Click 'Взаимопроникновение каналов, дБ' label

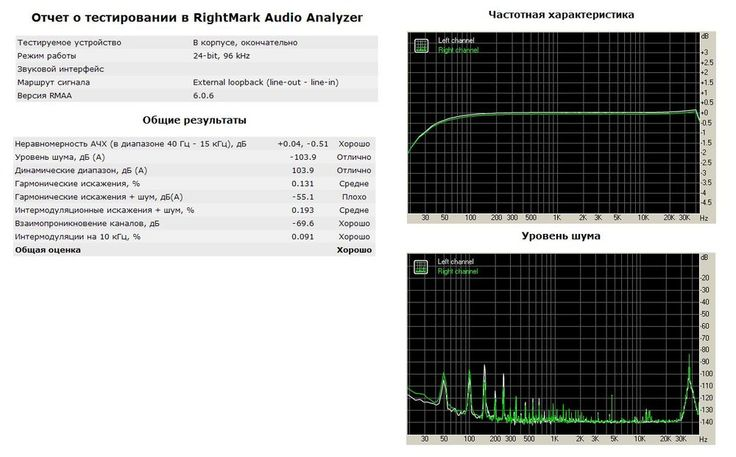tap(87, 223)
